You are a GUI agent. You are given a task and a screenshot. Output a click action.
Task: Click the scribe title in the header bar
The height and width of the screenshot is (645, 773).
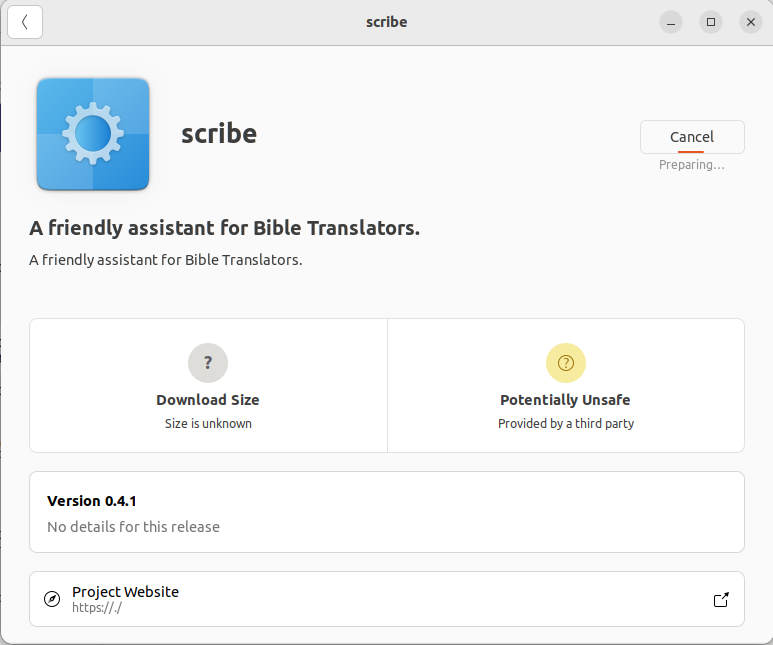point(386,22)
